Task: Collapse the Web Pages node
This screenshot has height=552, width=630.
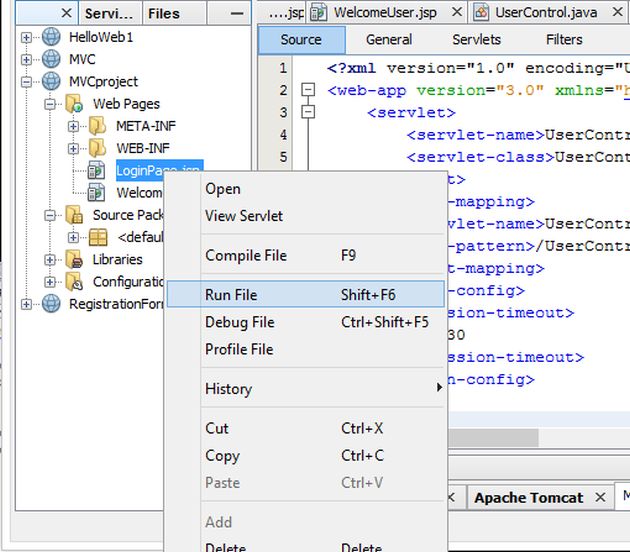Action: (50, 104)
